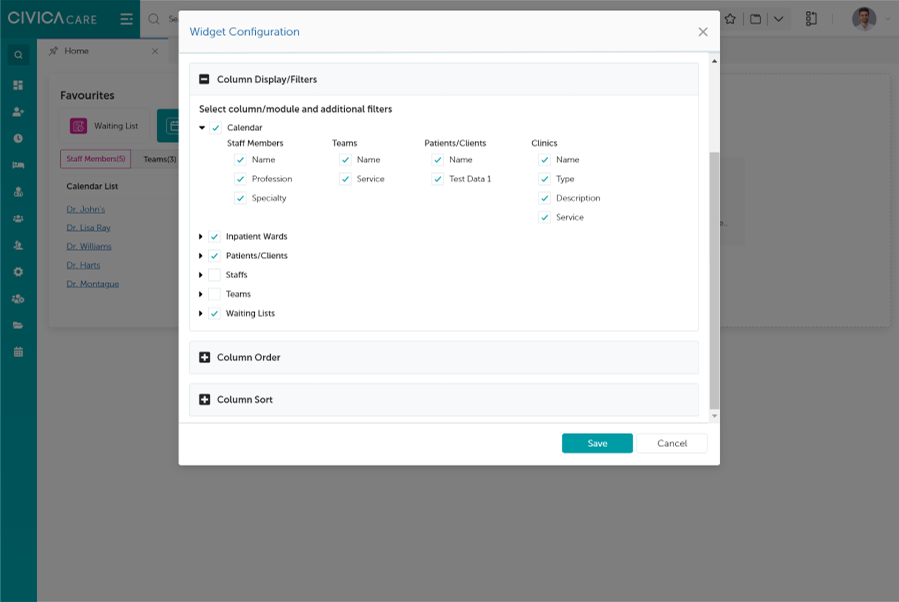Open the folder icon in header
This screenshot has width=899, height=602.
coord(756,19)
